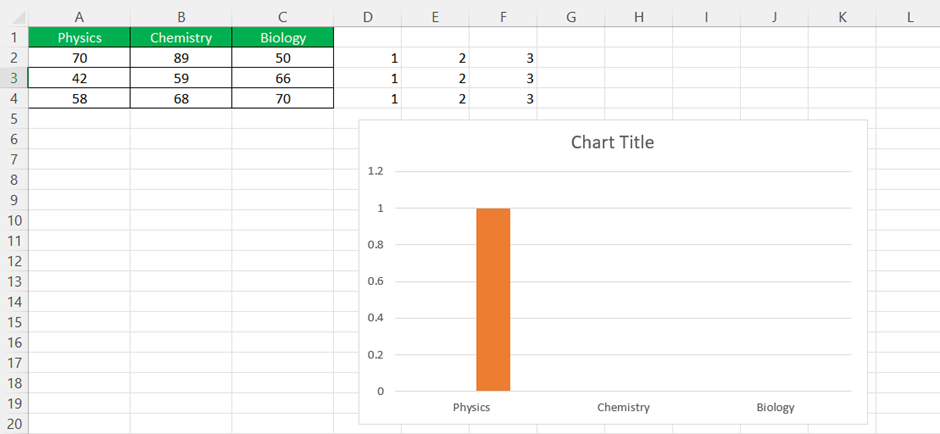This screenshot has height=434, width=940.
Task: Click the Biology axis label in chart
Action: point(775,408)
